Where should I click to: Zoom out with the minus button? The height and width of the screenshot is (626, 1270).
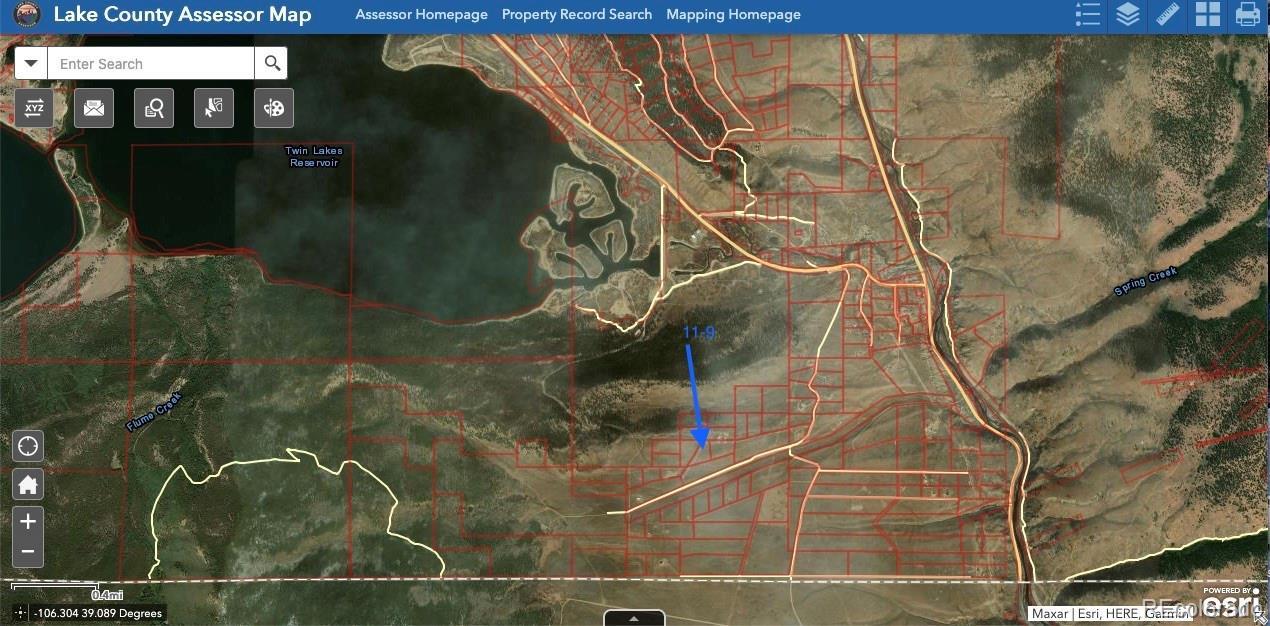28,551
